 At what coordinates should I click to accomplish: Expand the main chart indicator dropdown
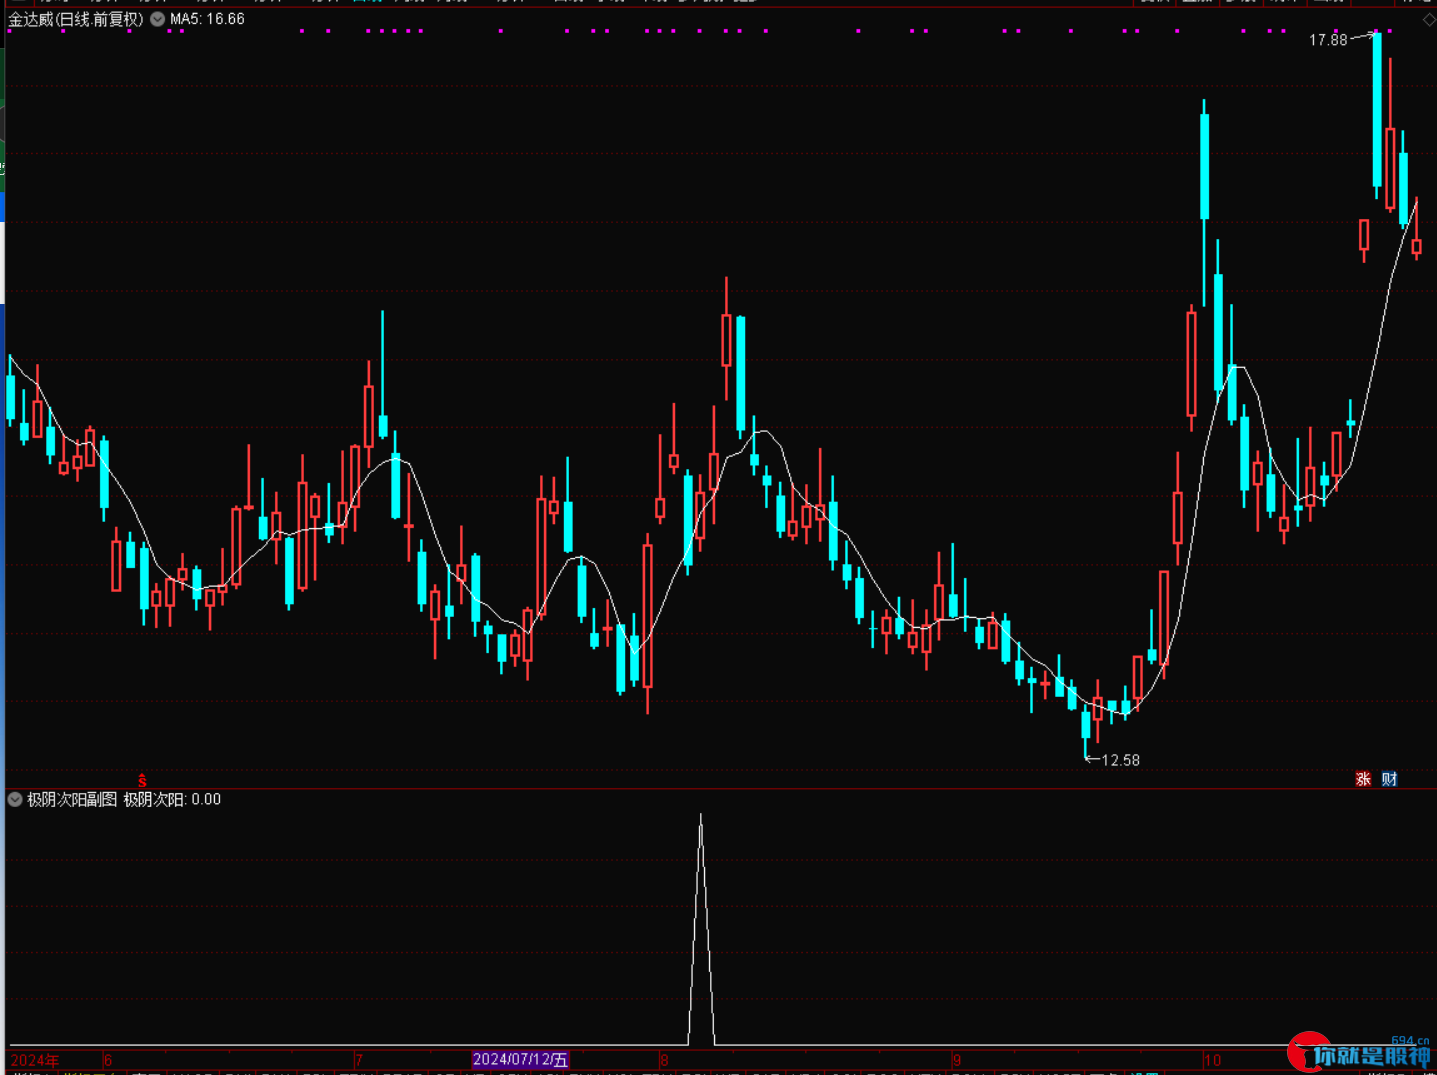pyautogui.click(x=157, y=19)
